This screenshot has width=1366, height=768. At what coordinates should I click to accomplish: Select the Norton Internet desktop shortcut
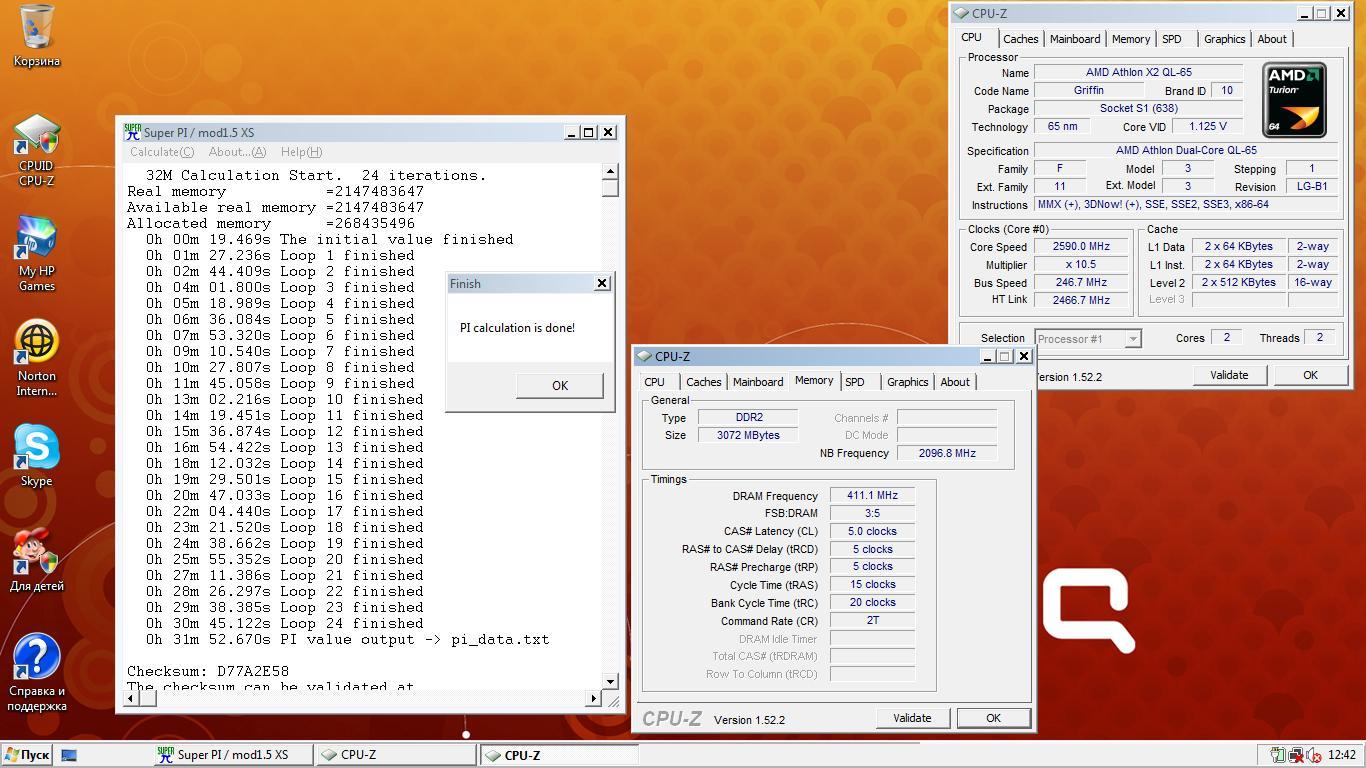tap(36, 358)
